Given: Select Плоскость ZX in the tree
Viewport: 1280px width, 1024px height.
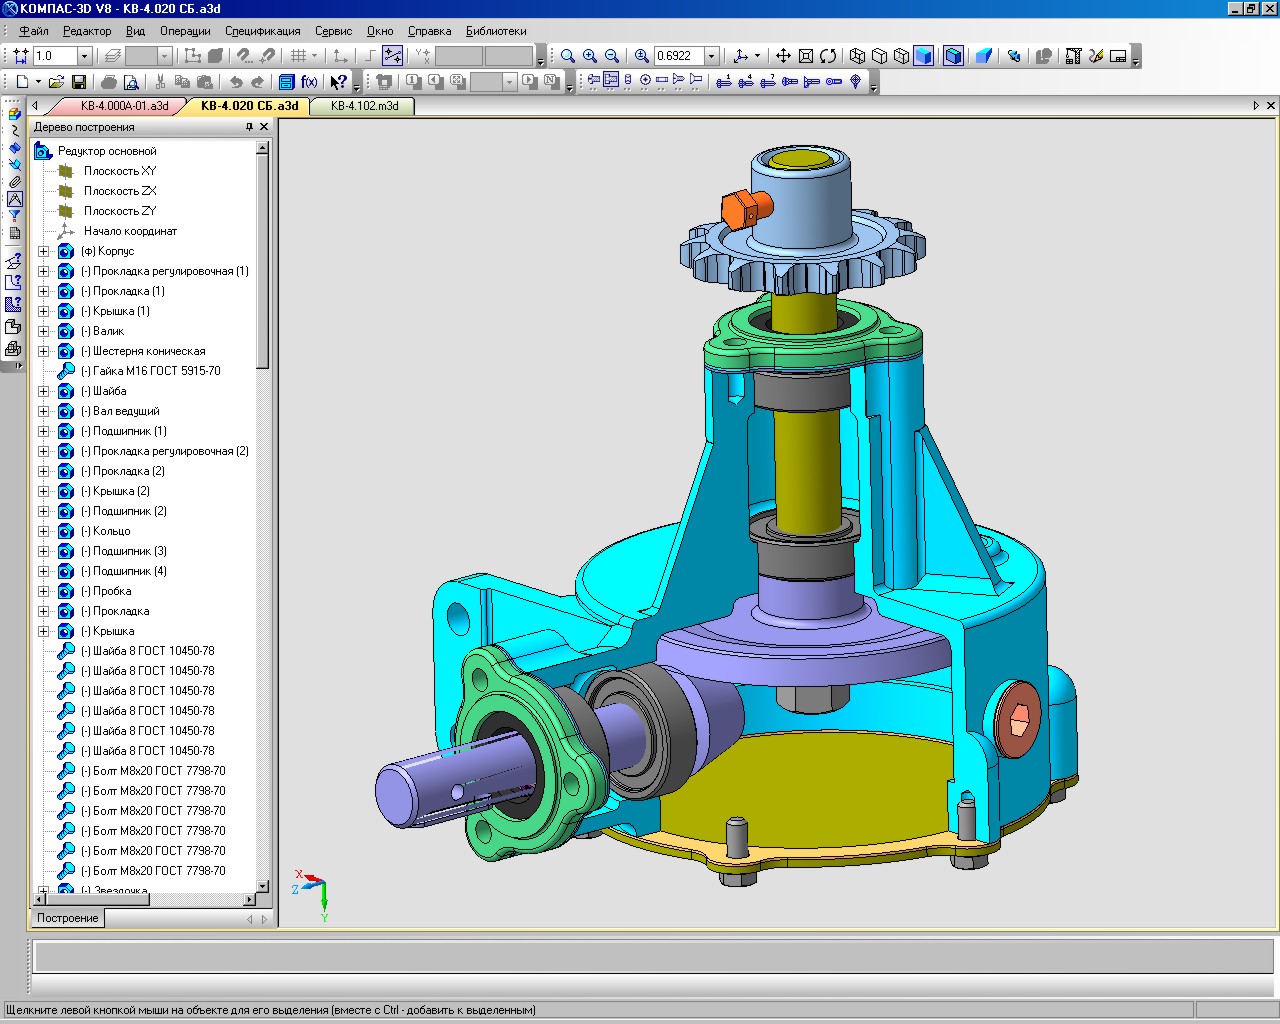Looking at the screenshot, I should click(120, 191).
